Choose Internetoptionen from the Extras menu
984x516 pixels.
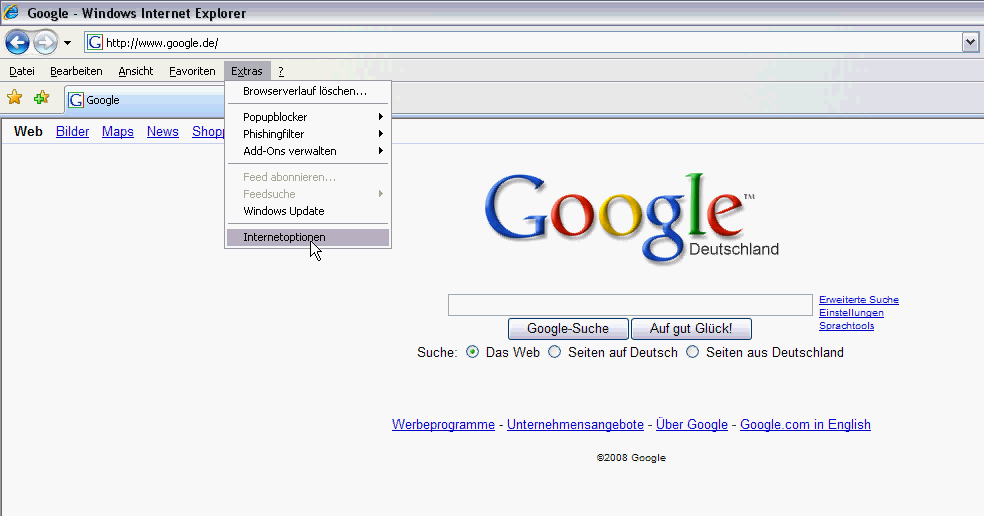pyautogui.click(x=284, y=237)
